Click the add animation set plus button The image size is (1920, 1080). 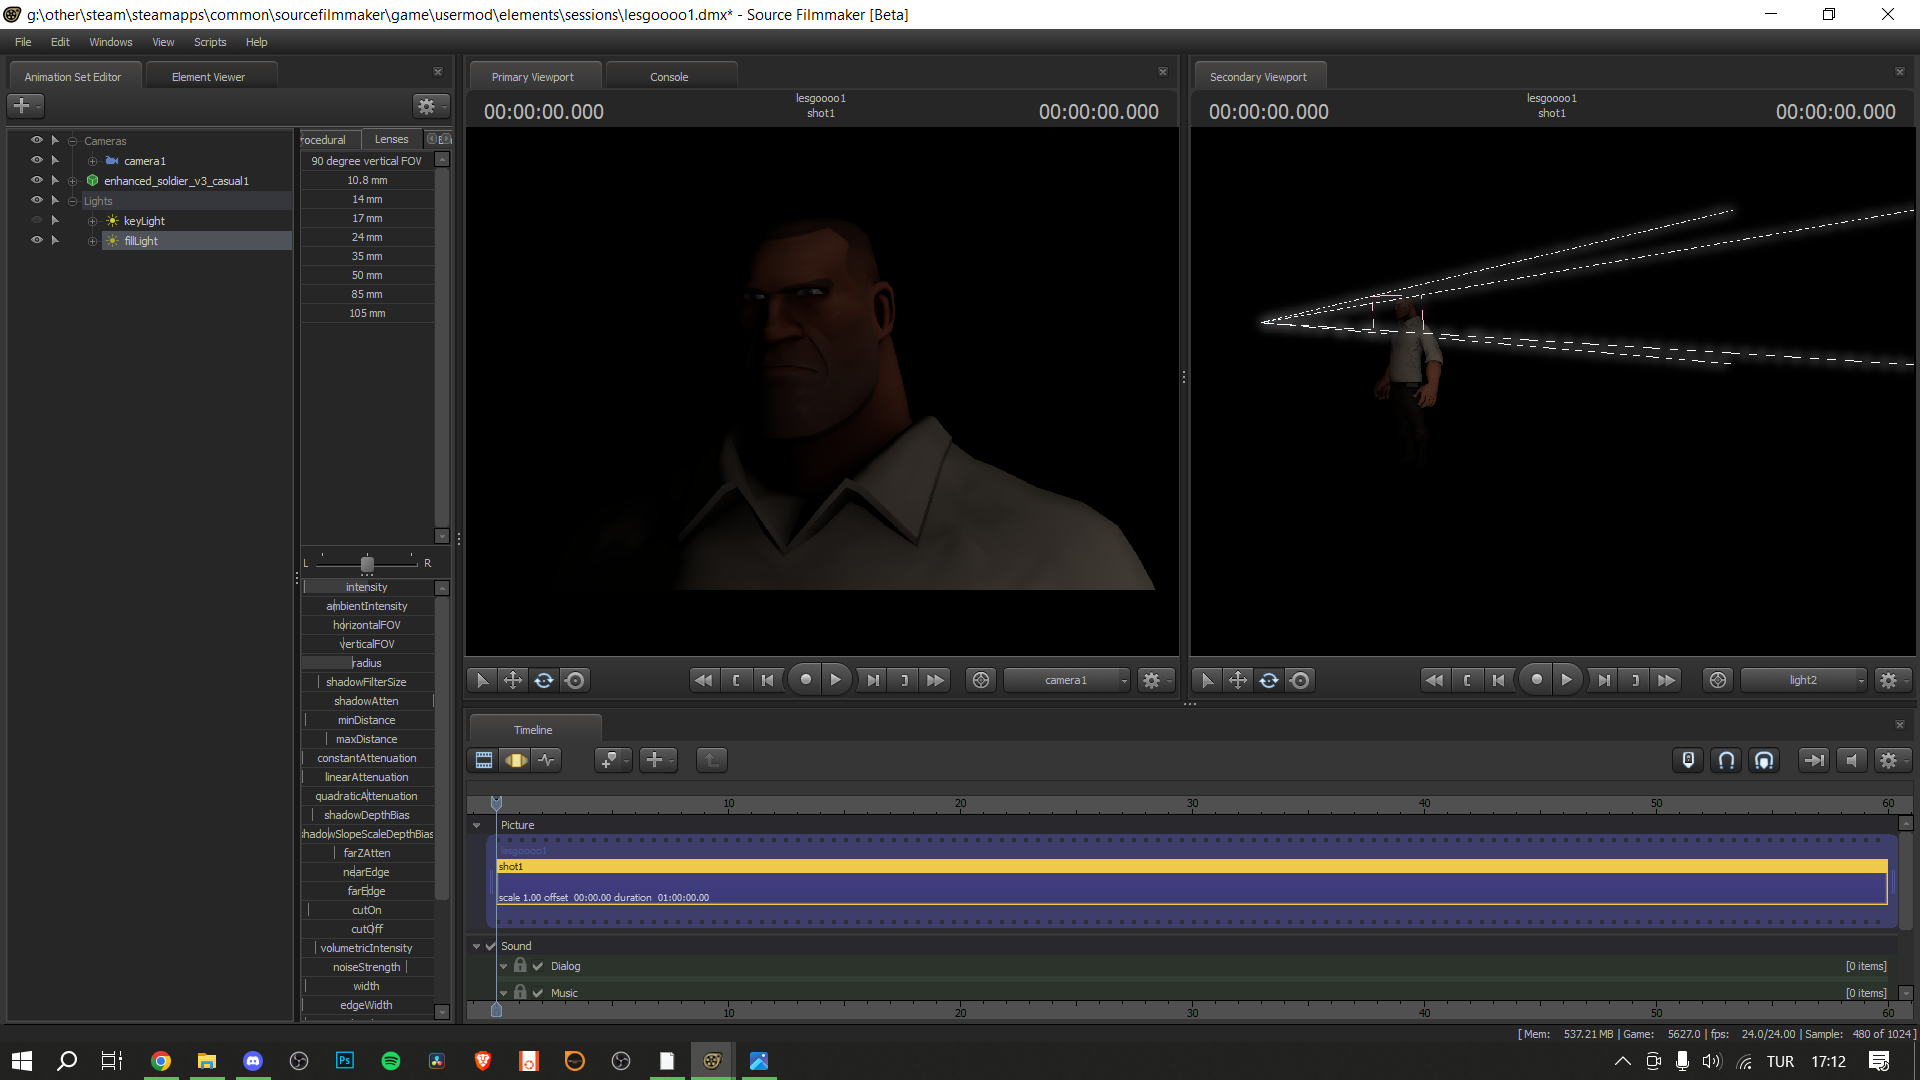(x=24, y=105)
